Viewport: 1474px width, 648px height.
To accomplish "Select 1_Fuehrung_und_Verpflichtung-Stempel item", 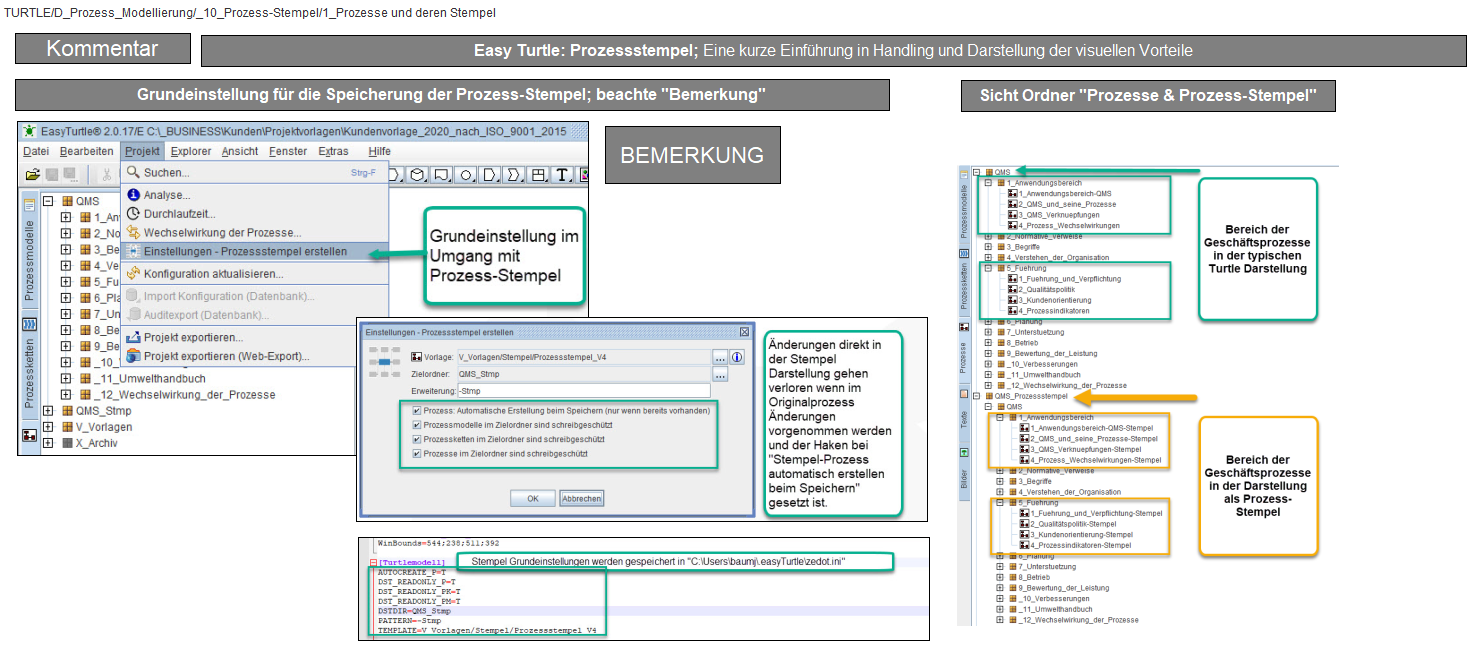I will click(x=1097, y=513).
